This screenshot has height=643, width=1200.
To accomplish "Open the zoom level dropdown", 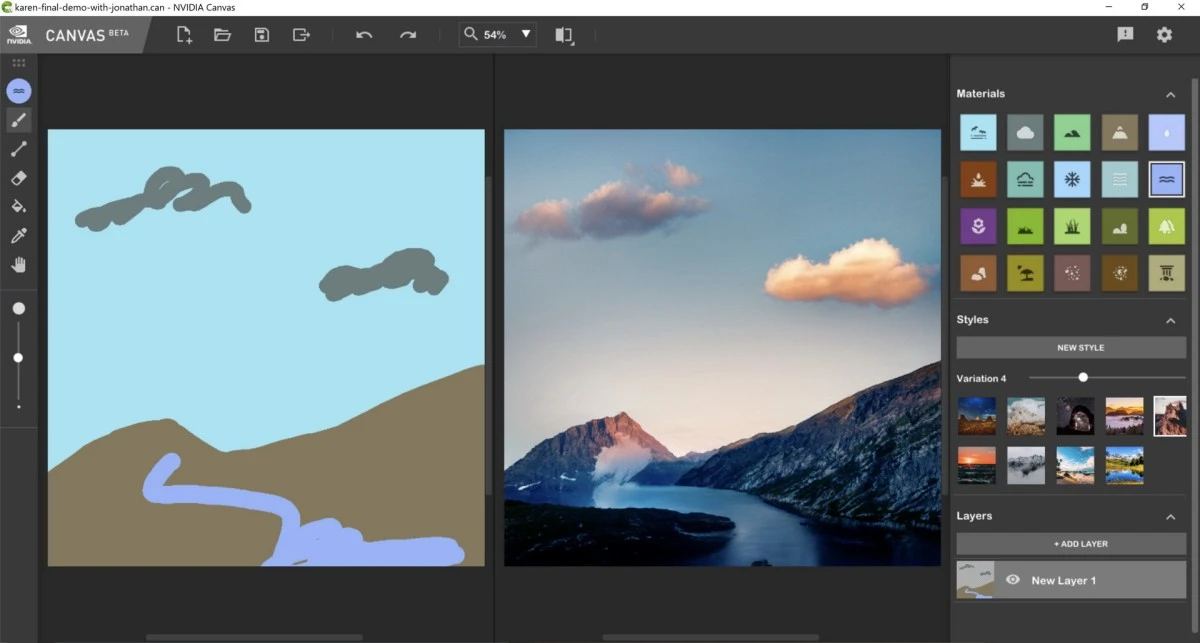I will (524, 33).
